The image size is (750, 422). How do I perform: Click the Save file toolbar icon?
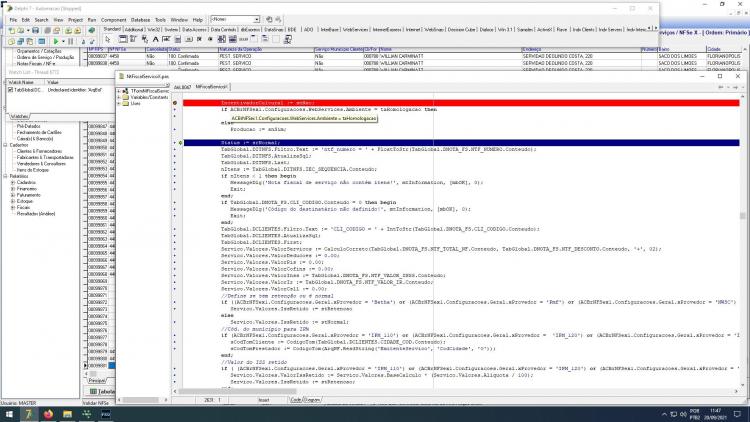[35, 31]
